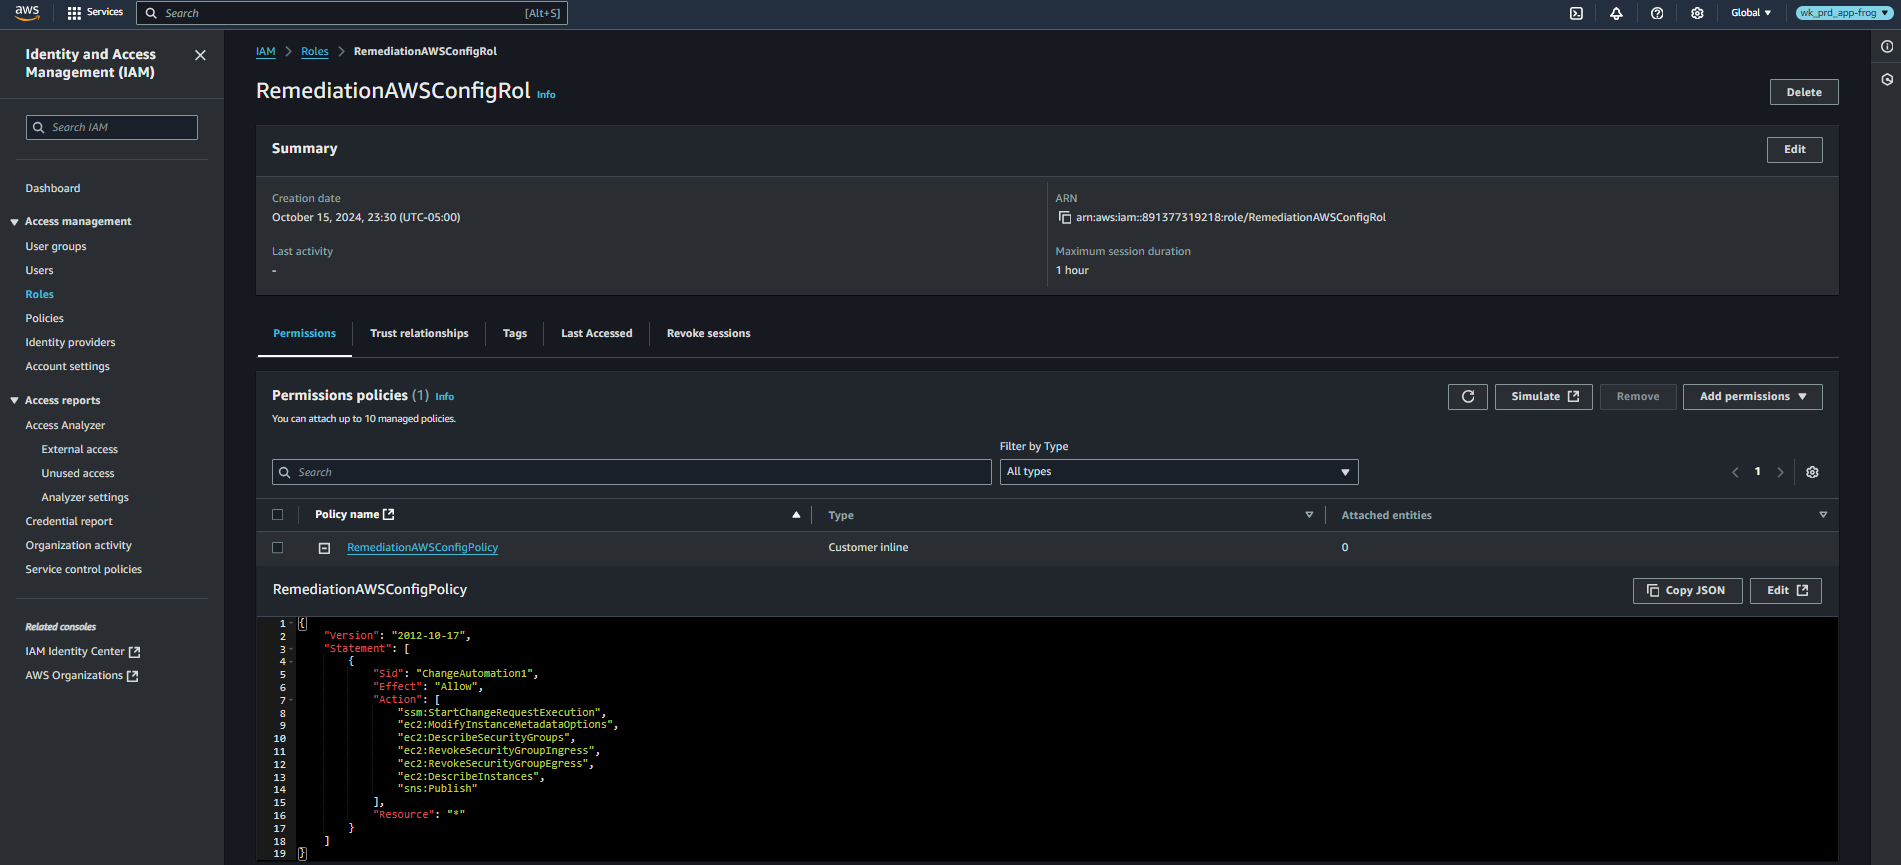Open the help question mark icon
The width and height of the screenshot is (1901, 865).
pyautogui.click(x=1657, y=13)
